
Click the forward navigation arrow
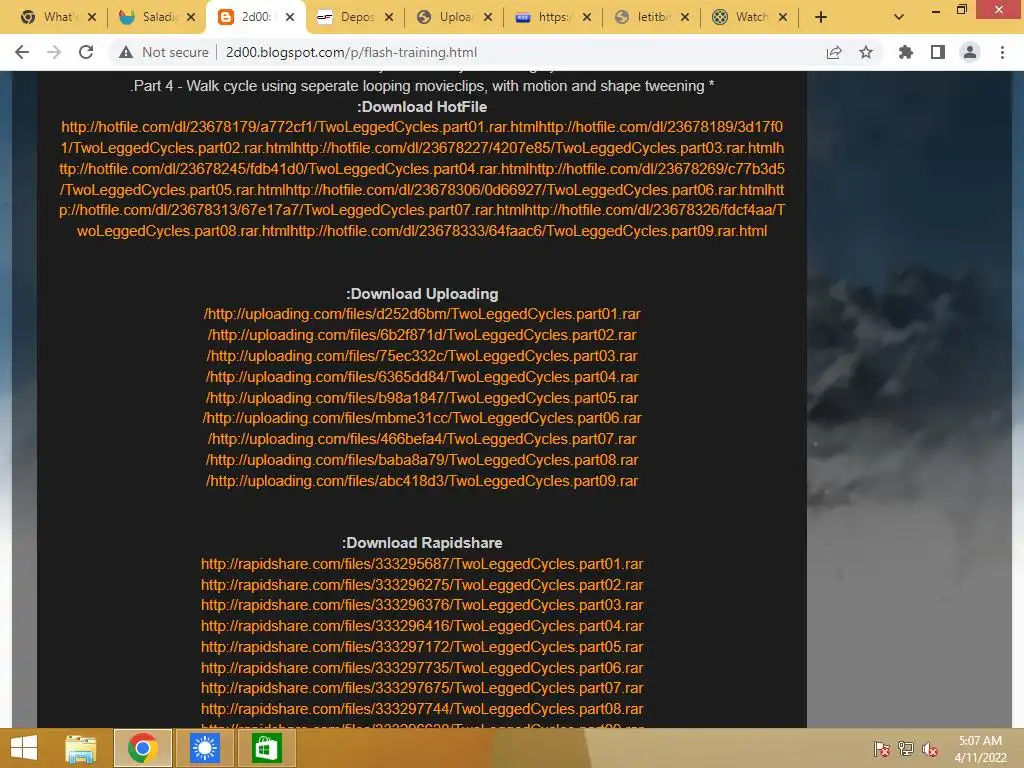coord(54,52)
